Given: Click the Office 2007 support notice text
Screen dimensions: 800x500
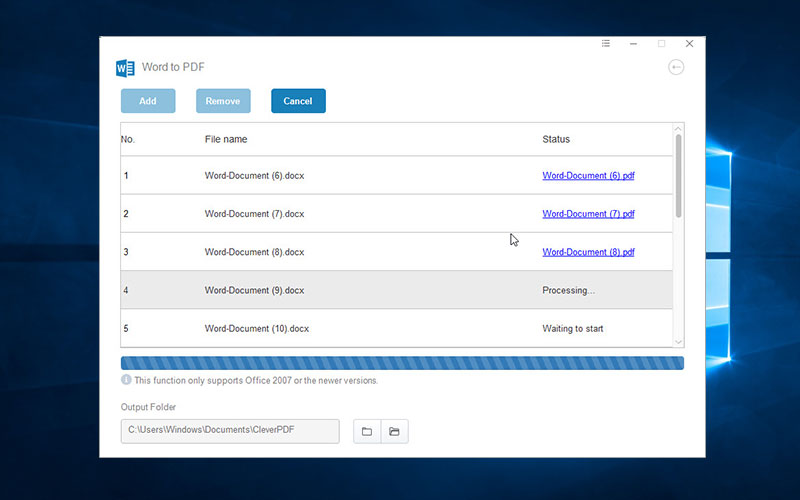Looking at the screenshot, I should pos(256,381).
